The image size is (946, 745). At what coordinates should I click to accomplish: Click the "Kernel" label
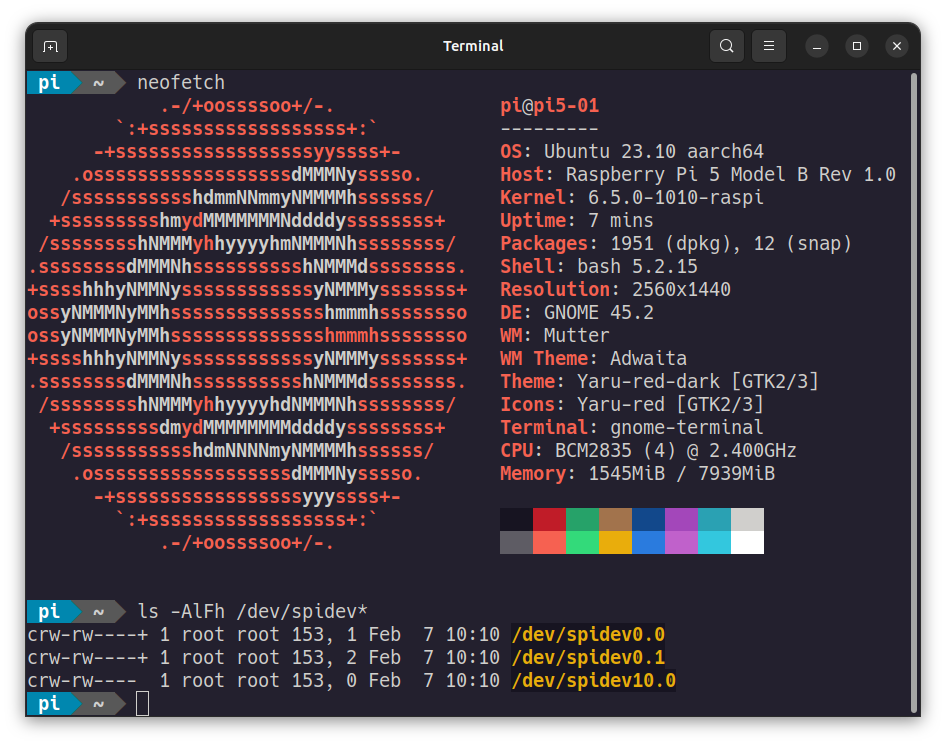pyautogui.click(x=533, y=197)
